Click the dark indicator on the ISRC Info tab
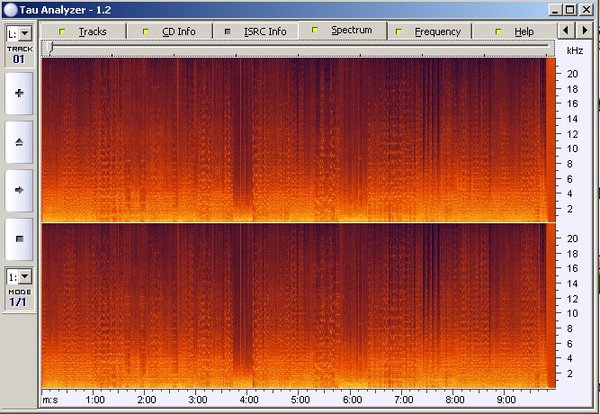Image resolution: width=600 pixels, height=414 pixels. pyautogui.click(x=227, y=31)
